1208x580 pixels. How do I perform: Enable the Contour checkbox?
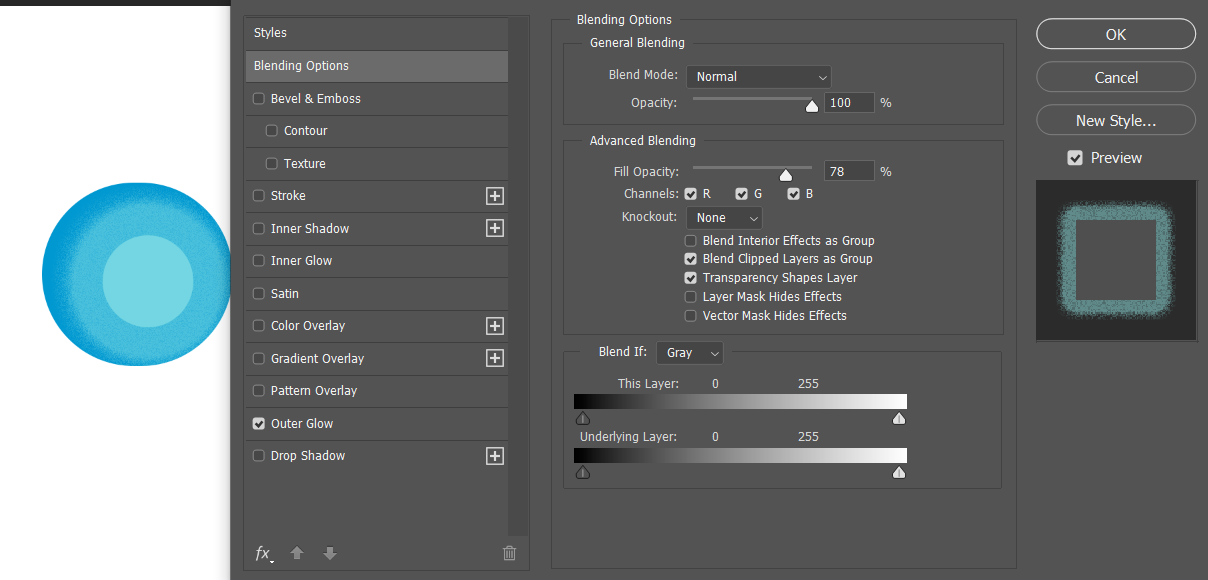click(272, 131)
